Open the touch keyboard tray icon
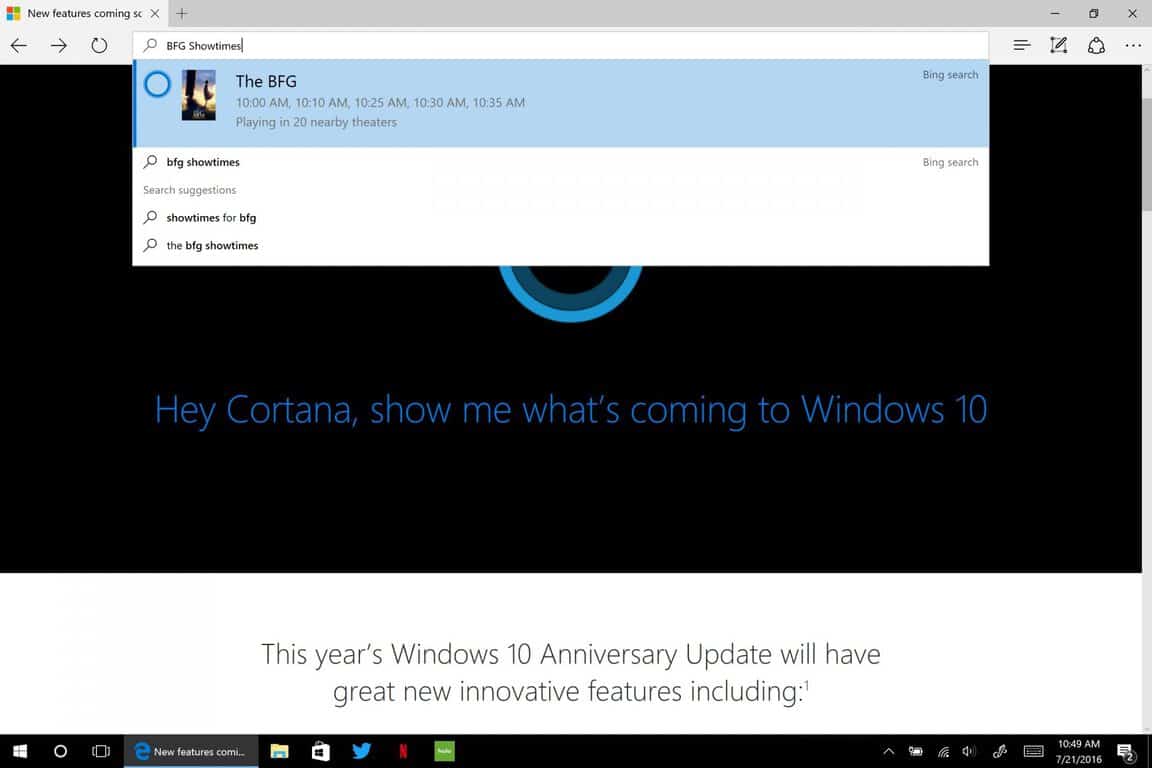This screenshot has height=768, width=1152. pos(1033,751)
